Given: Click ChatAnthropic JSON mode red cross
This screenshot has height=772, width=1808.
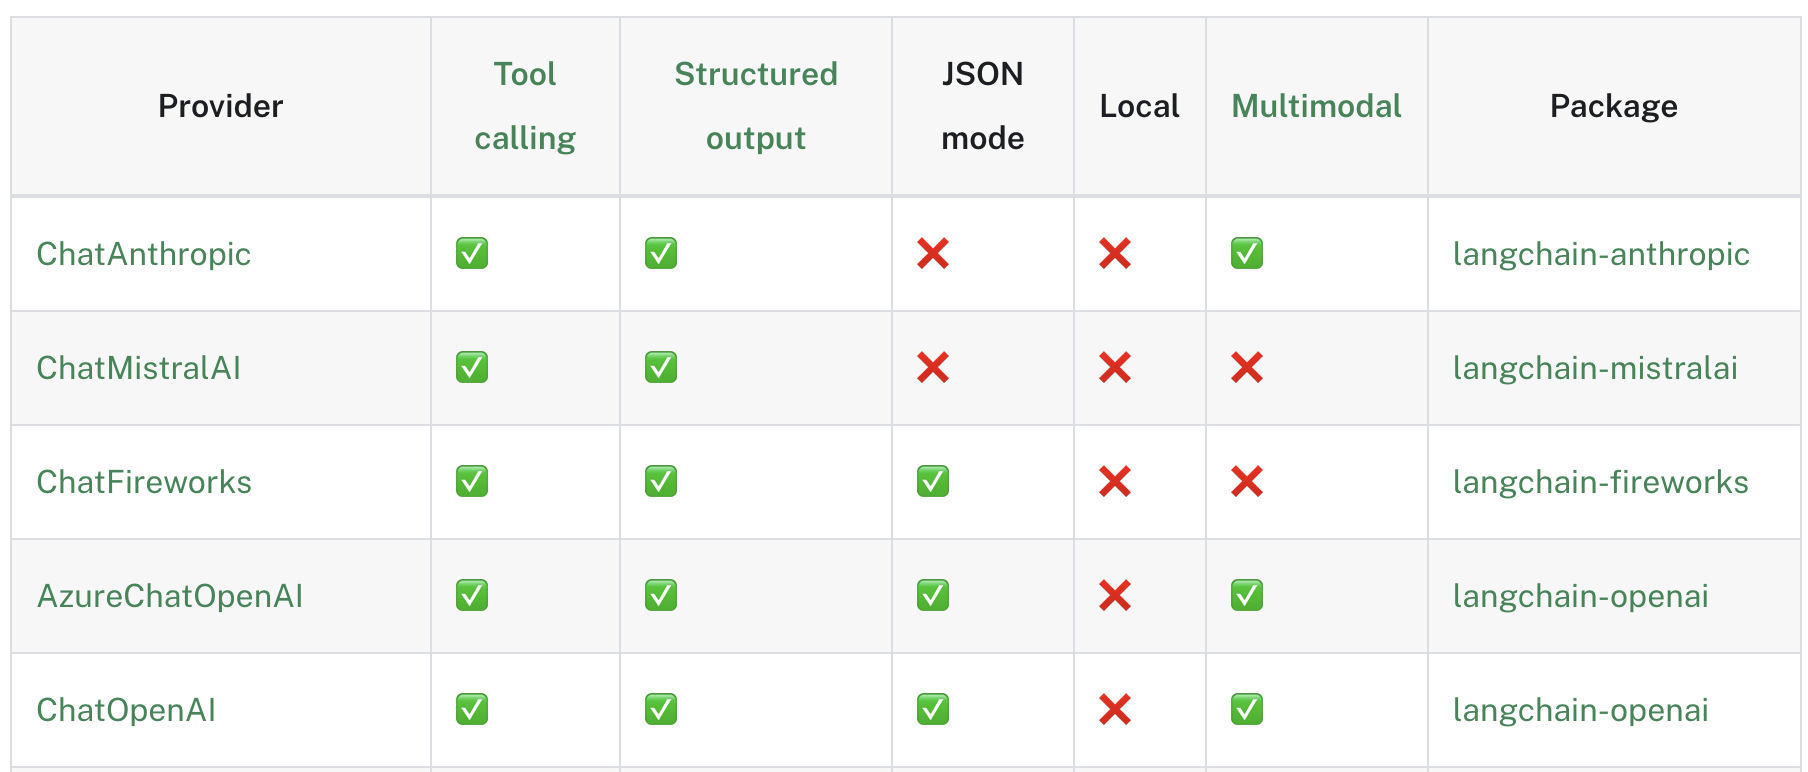Looking at the screenshot, I should point(933,253).
